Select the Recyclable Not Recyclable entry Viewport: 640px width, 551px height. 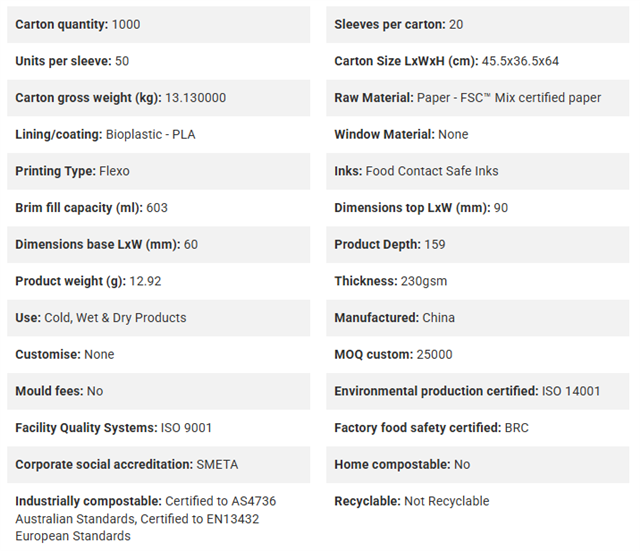pos(412,501)
